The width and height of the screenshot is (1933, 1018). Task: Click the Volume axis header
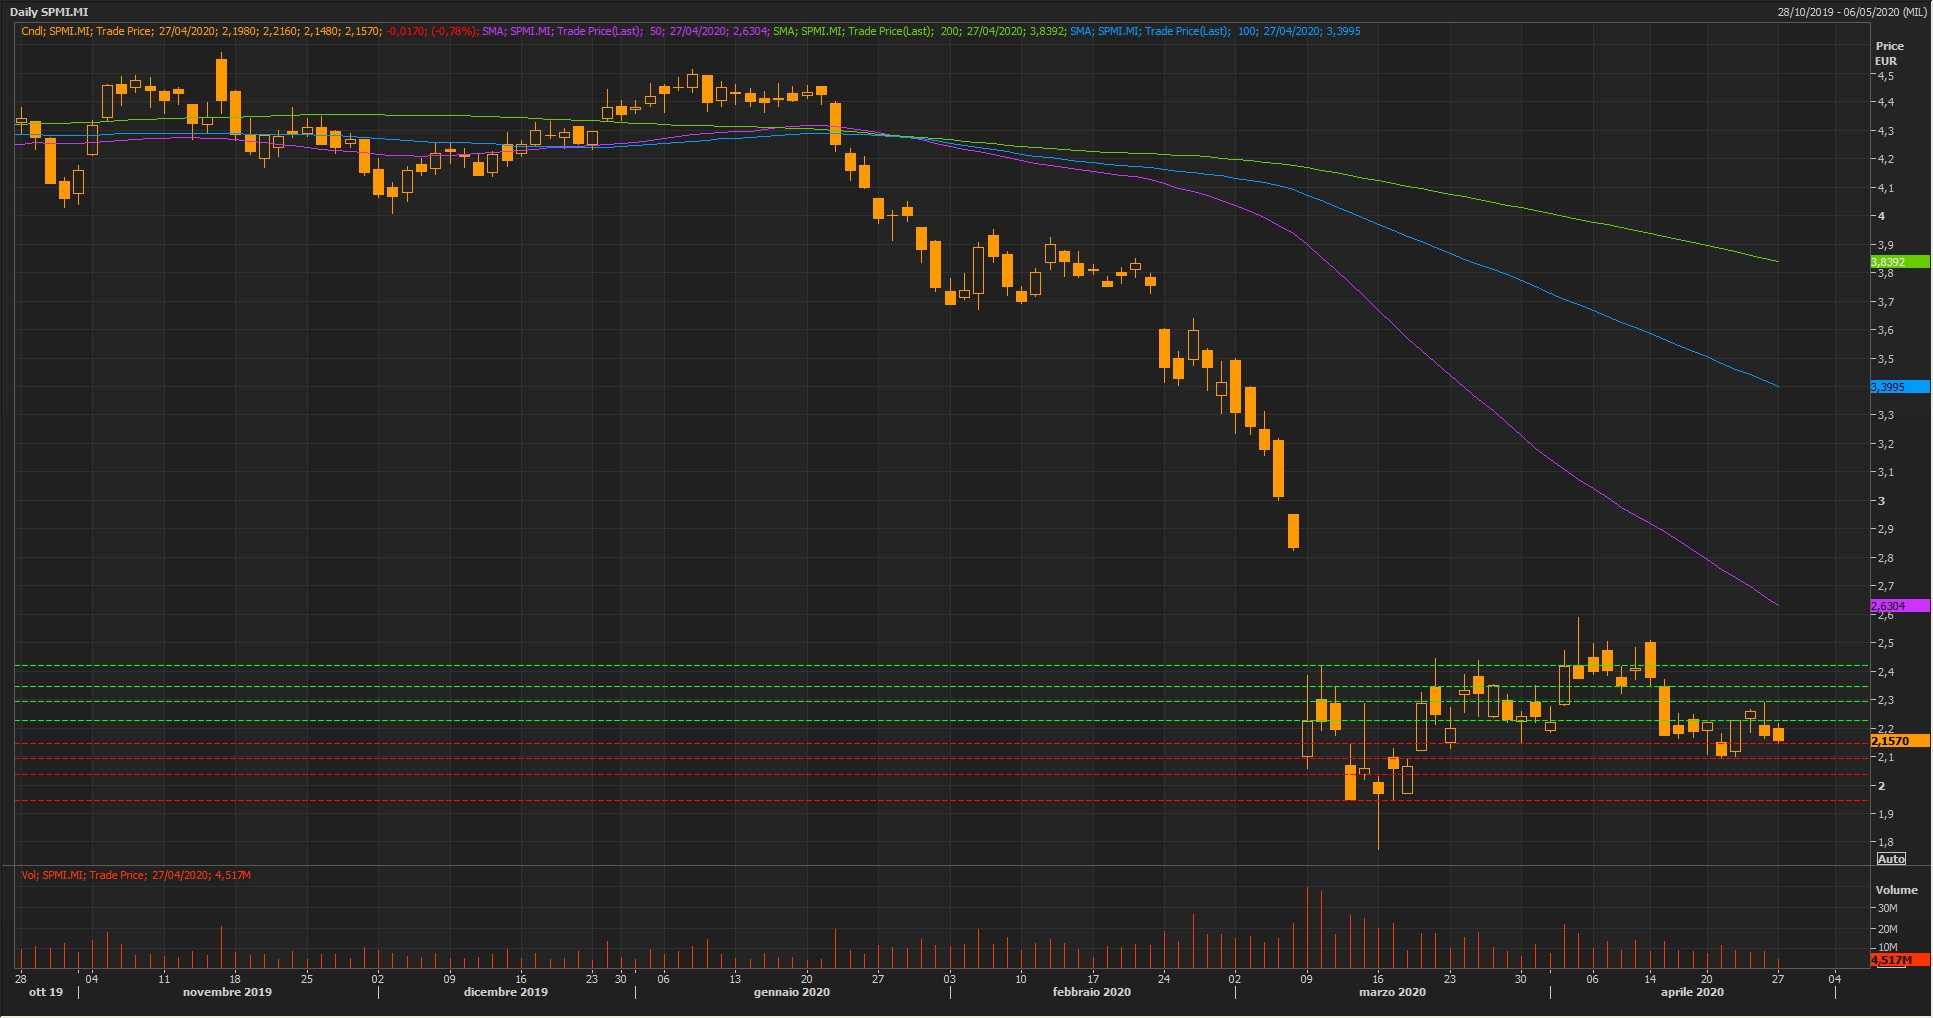point(1896,890)
